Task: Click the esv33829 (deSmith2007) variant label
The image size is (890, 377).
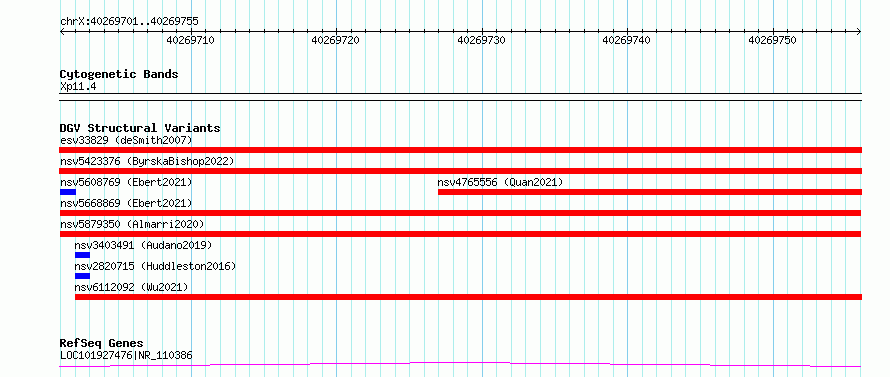Action: [x=126, y=140]
